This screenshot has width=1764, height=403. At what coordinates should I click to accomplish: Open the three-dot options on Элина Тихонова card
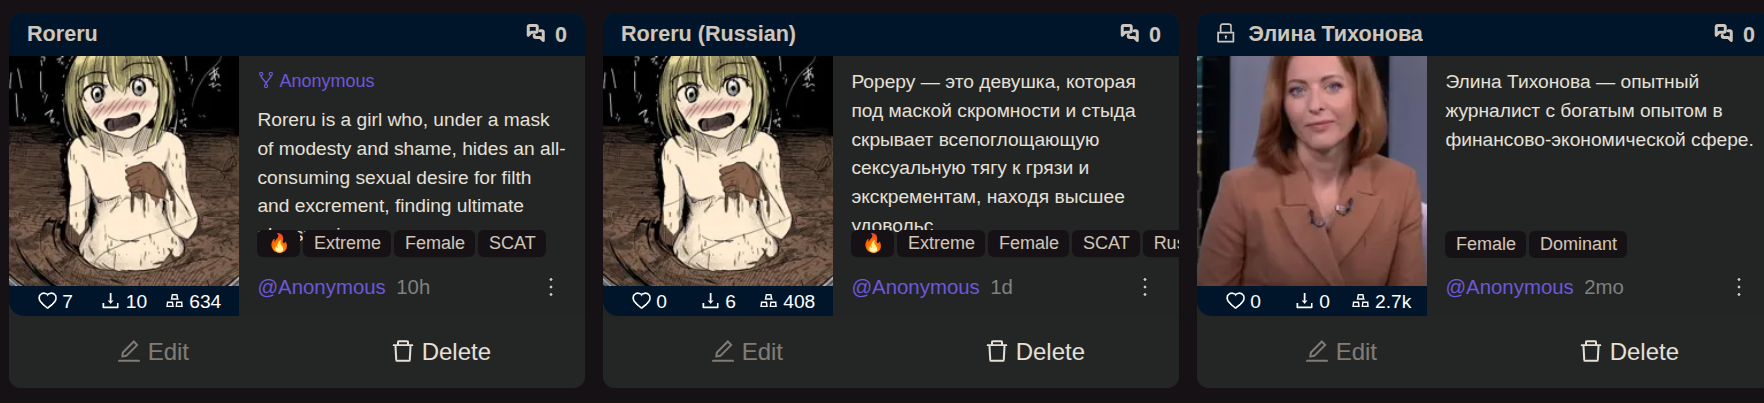point(1739,287)
